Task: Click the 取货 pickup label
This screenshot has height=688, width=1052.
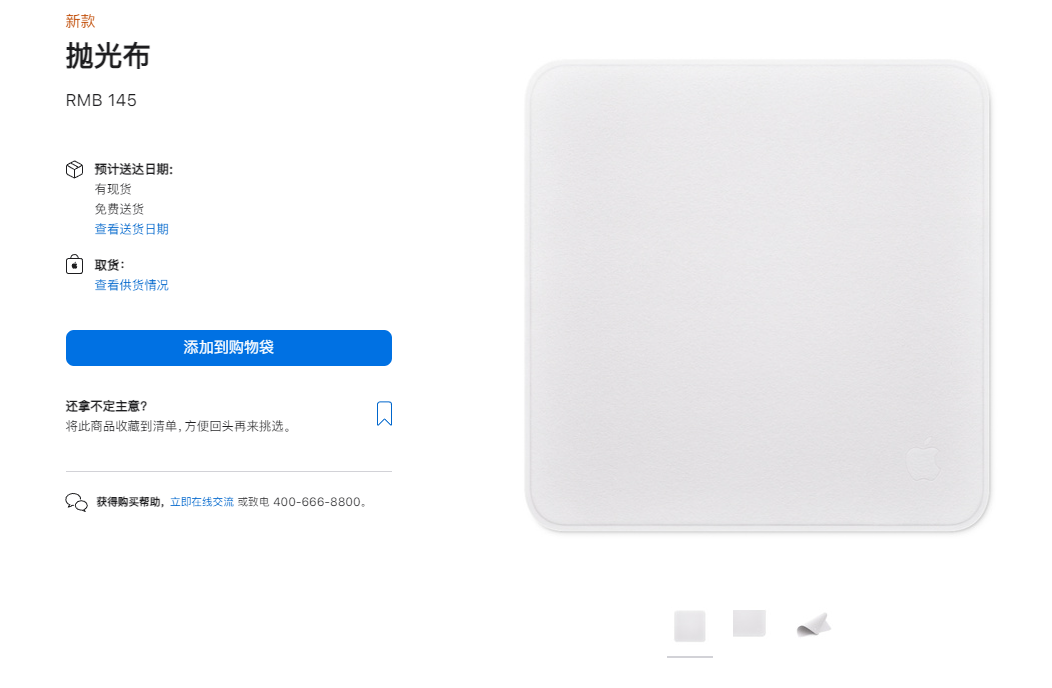Action: coord(109,264)
